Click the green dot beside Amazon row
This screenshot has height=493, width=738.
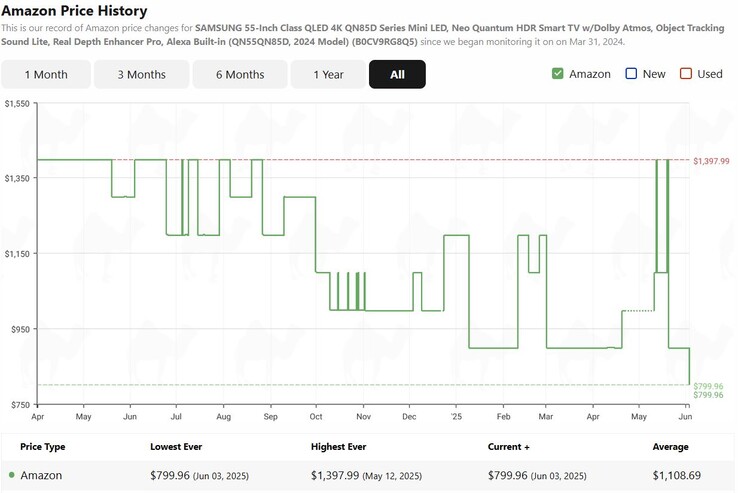point(12,475)
